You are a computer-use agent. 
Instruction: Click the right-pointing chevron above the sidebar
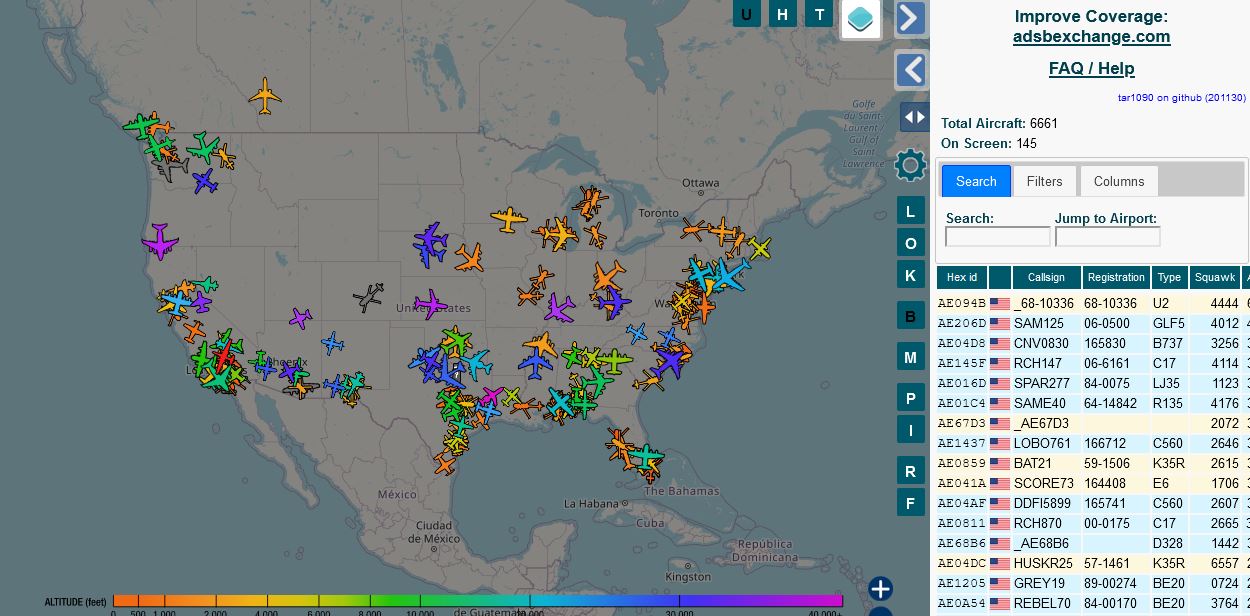point(910,18)
